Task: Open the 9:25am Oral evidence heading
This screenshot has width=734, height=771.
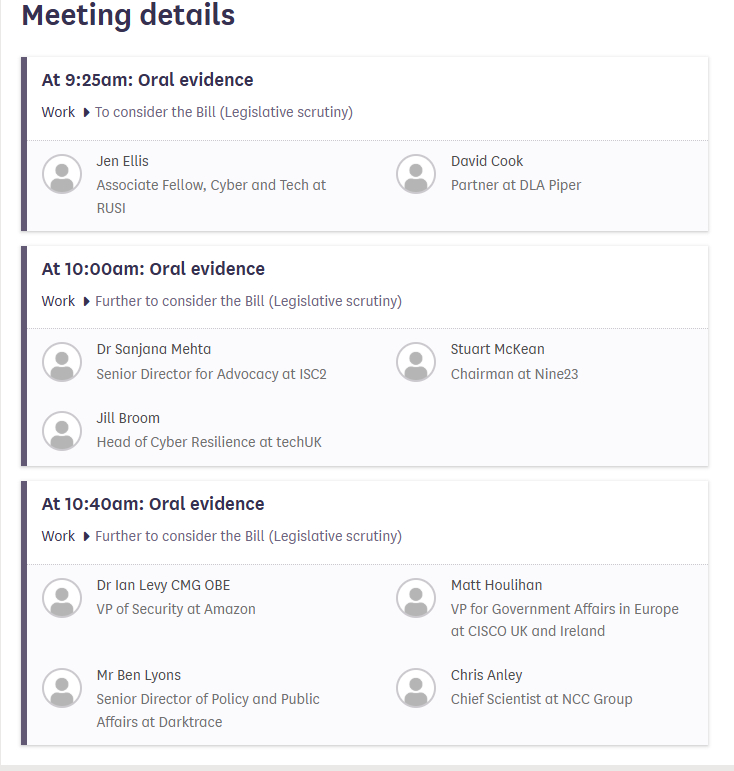Action: [147, 80]
